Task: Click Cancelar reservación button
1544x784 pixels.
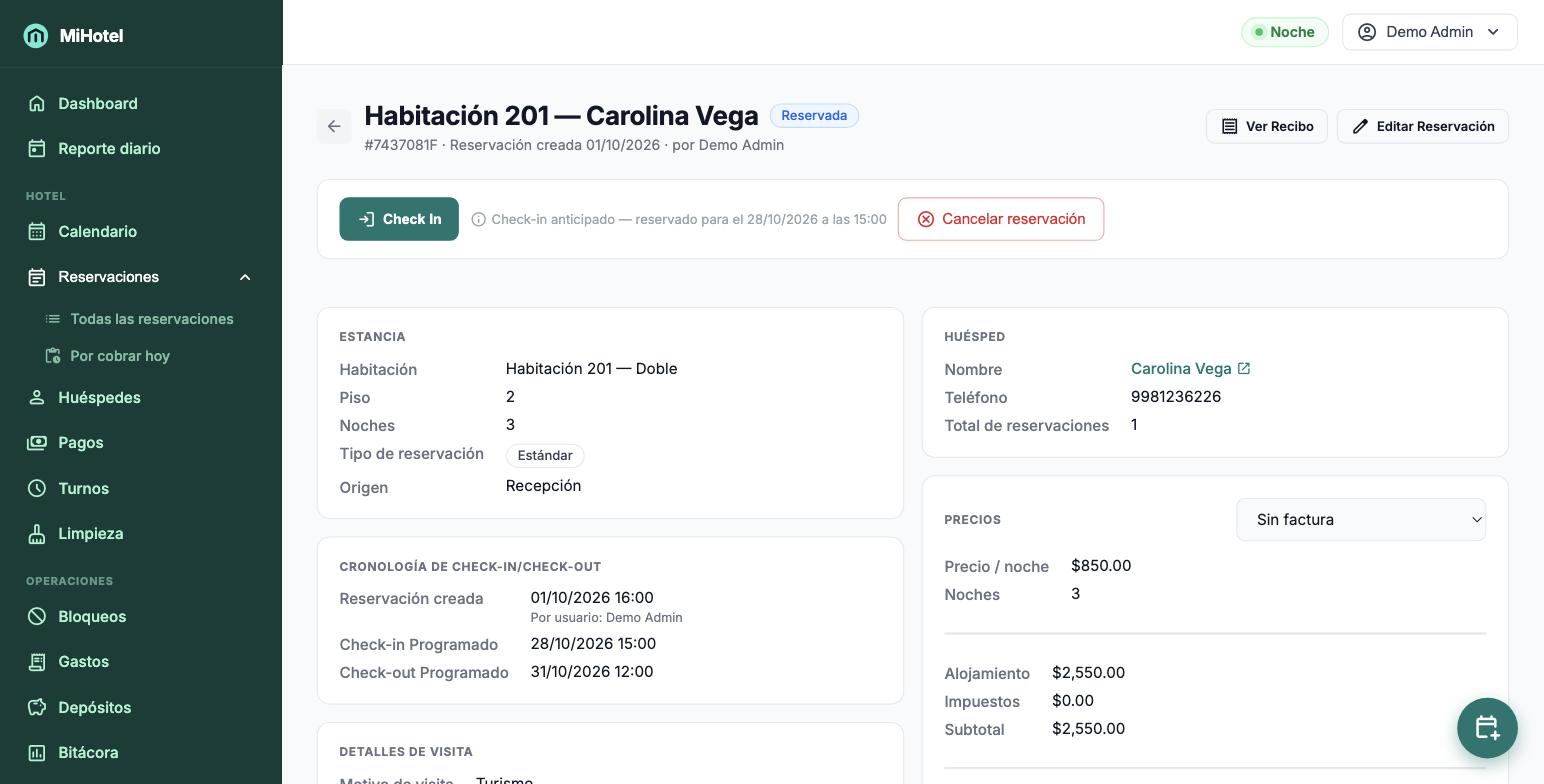Action: [x=1001, y=219]
